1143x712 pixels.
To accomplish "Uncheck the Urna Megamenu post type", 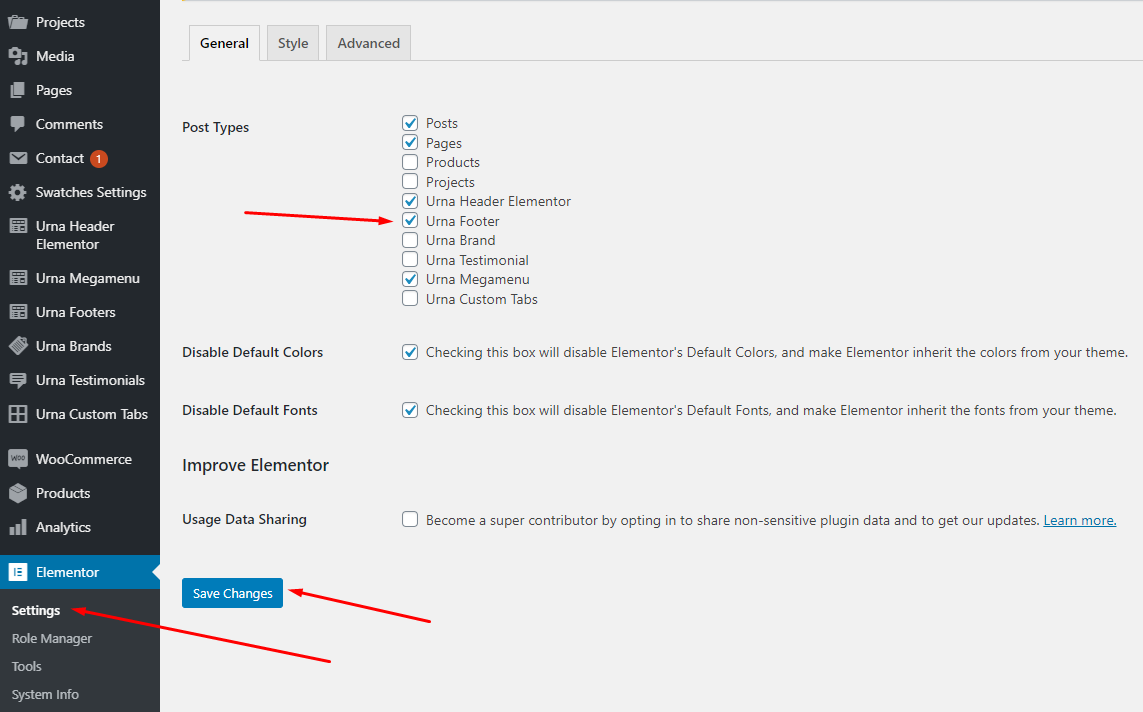I will tap(410, 278).
